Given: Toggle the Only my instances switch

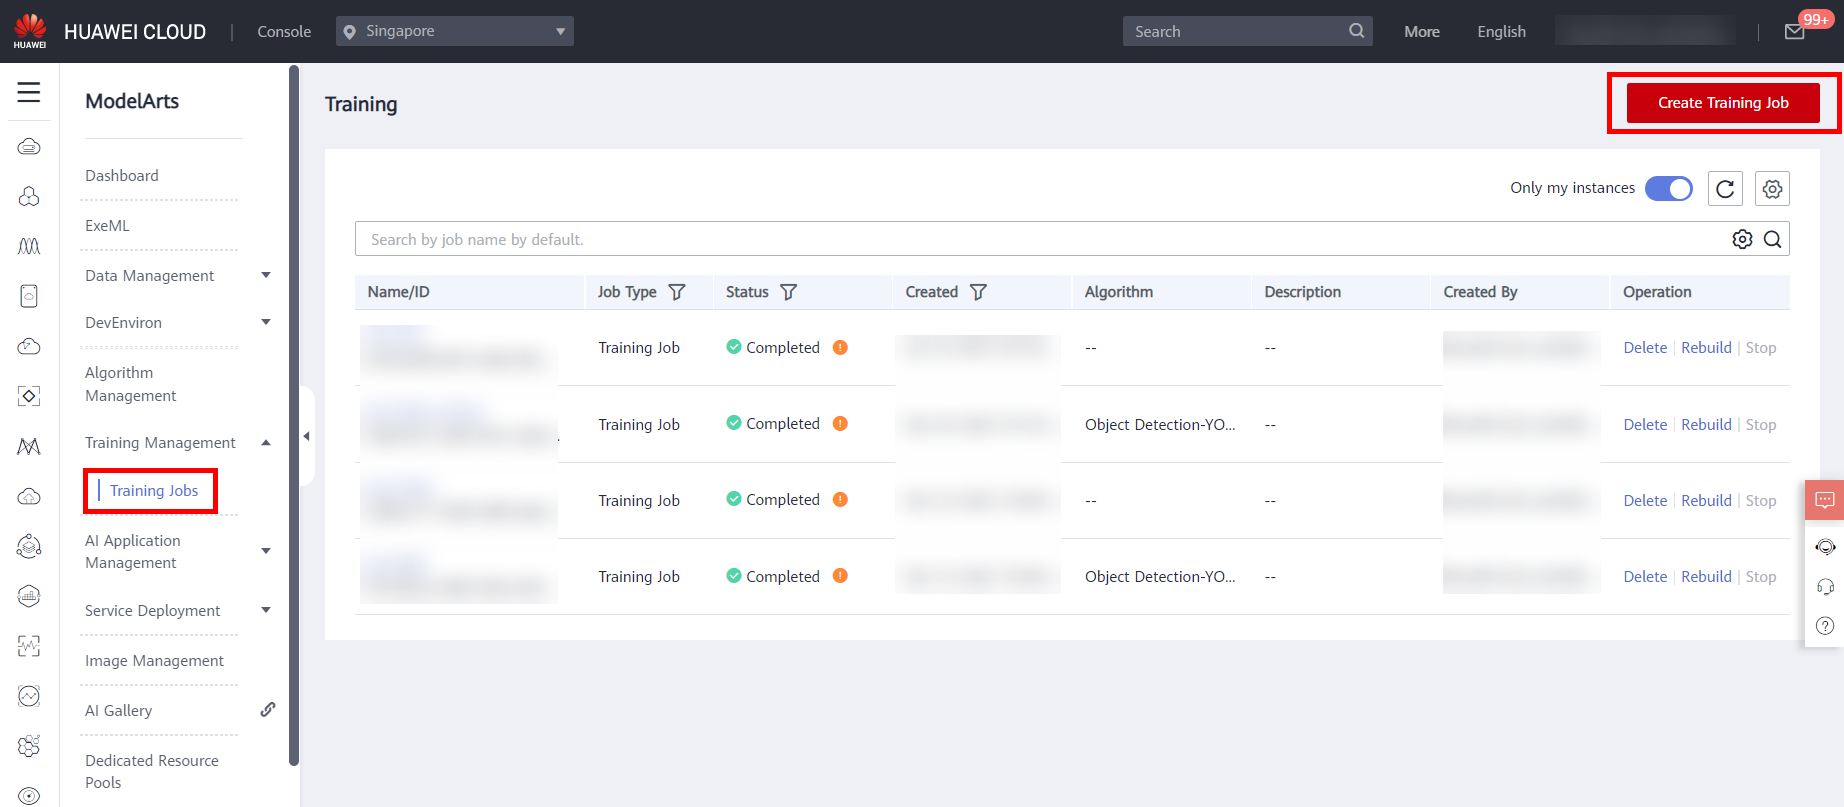Looking at the screenshot, I should tap(1668, 188).
